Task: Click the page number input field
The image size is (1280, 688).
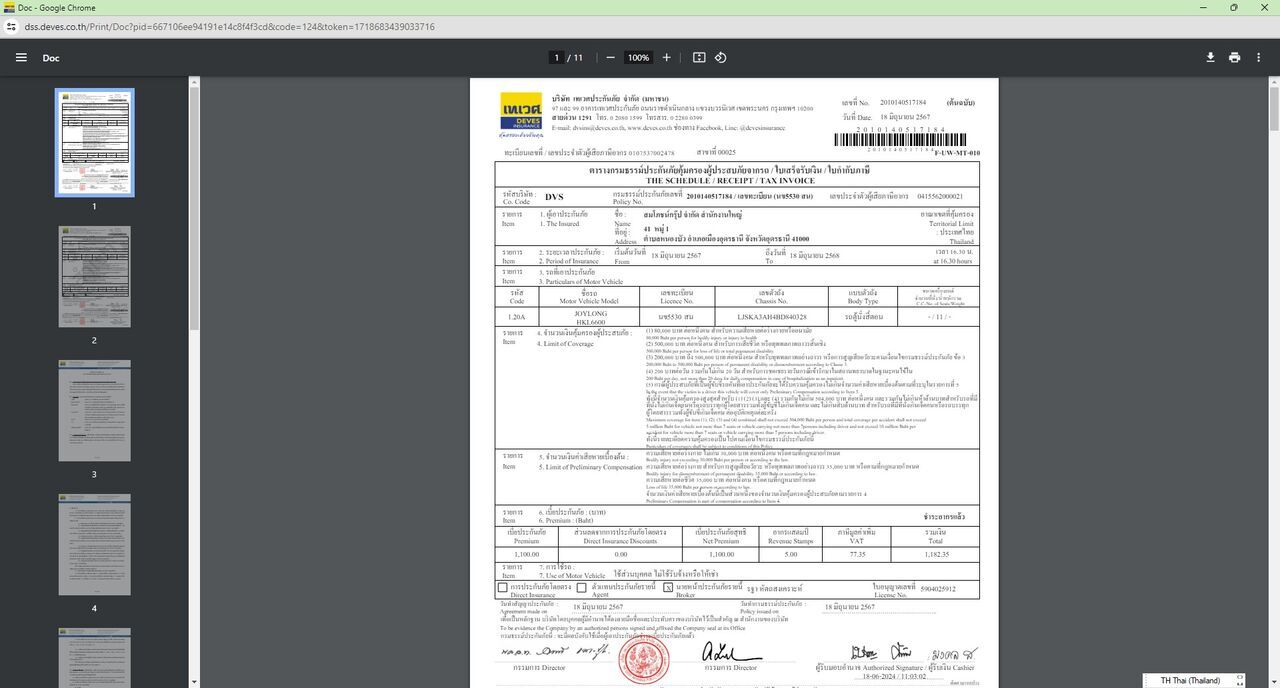Action: (x=557, y=58)
